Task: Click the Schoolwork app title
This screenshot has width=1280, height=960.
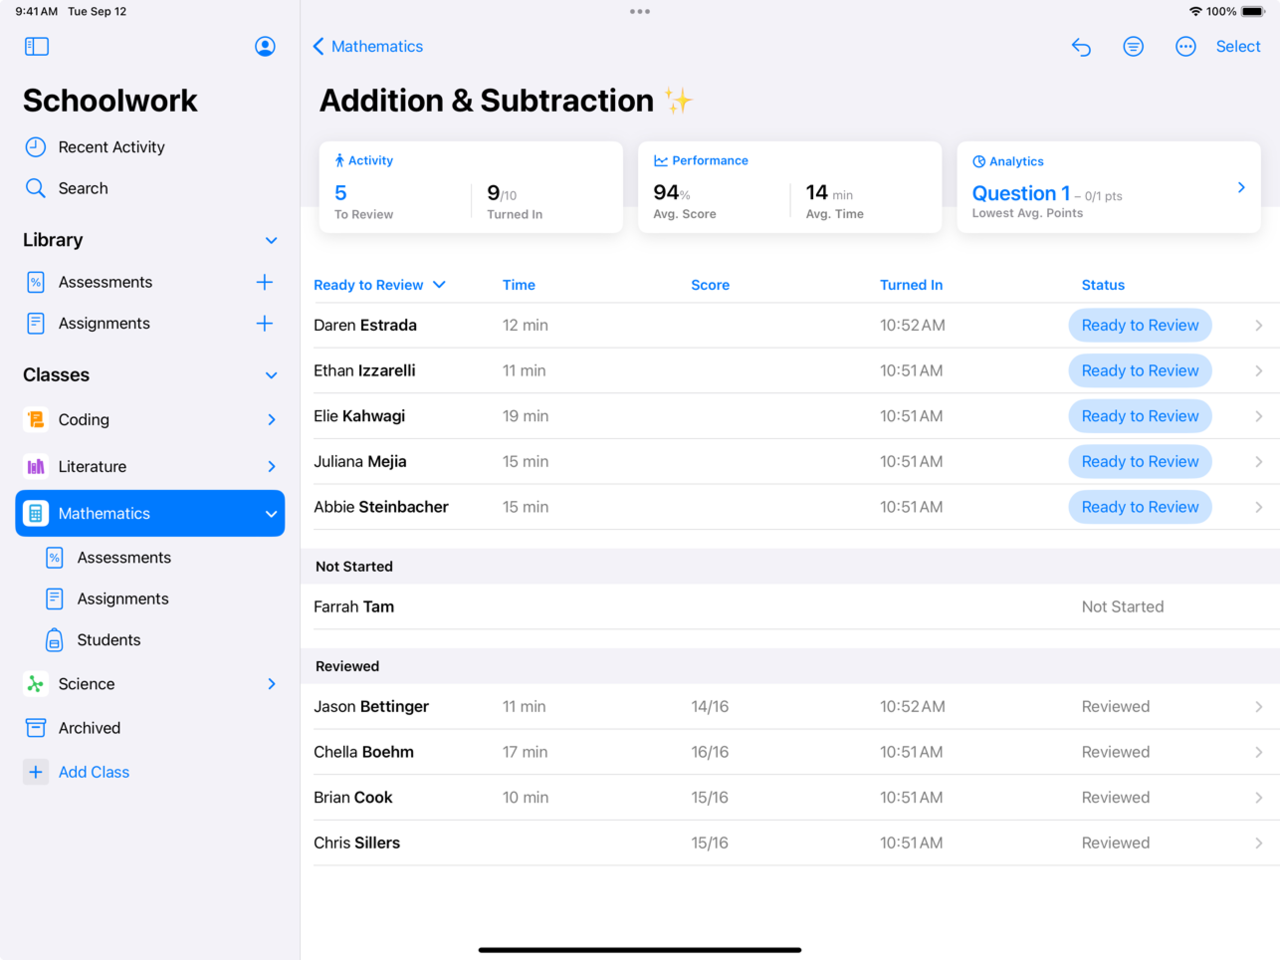Action: tap(110, 101)
